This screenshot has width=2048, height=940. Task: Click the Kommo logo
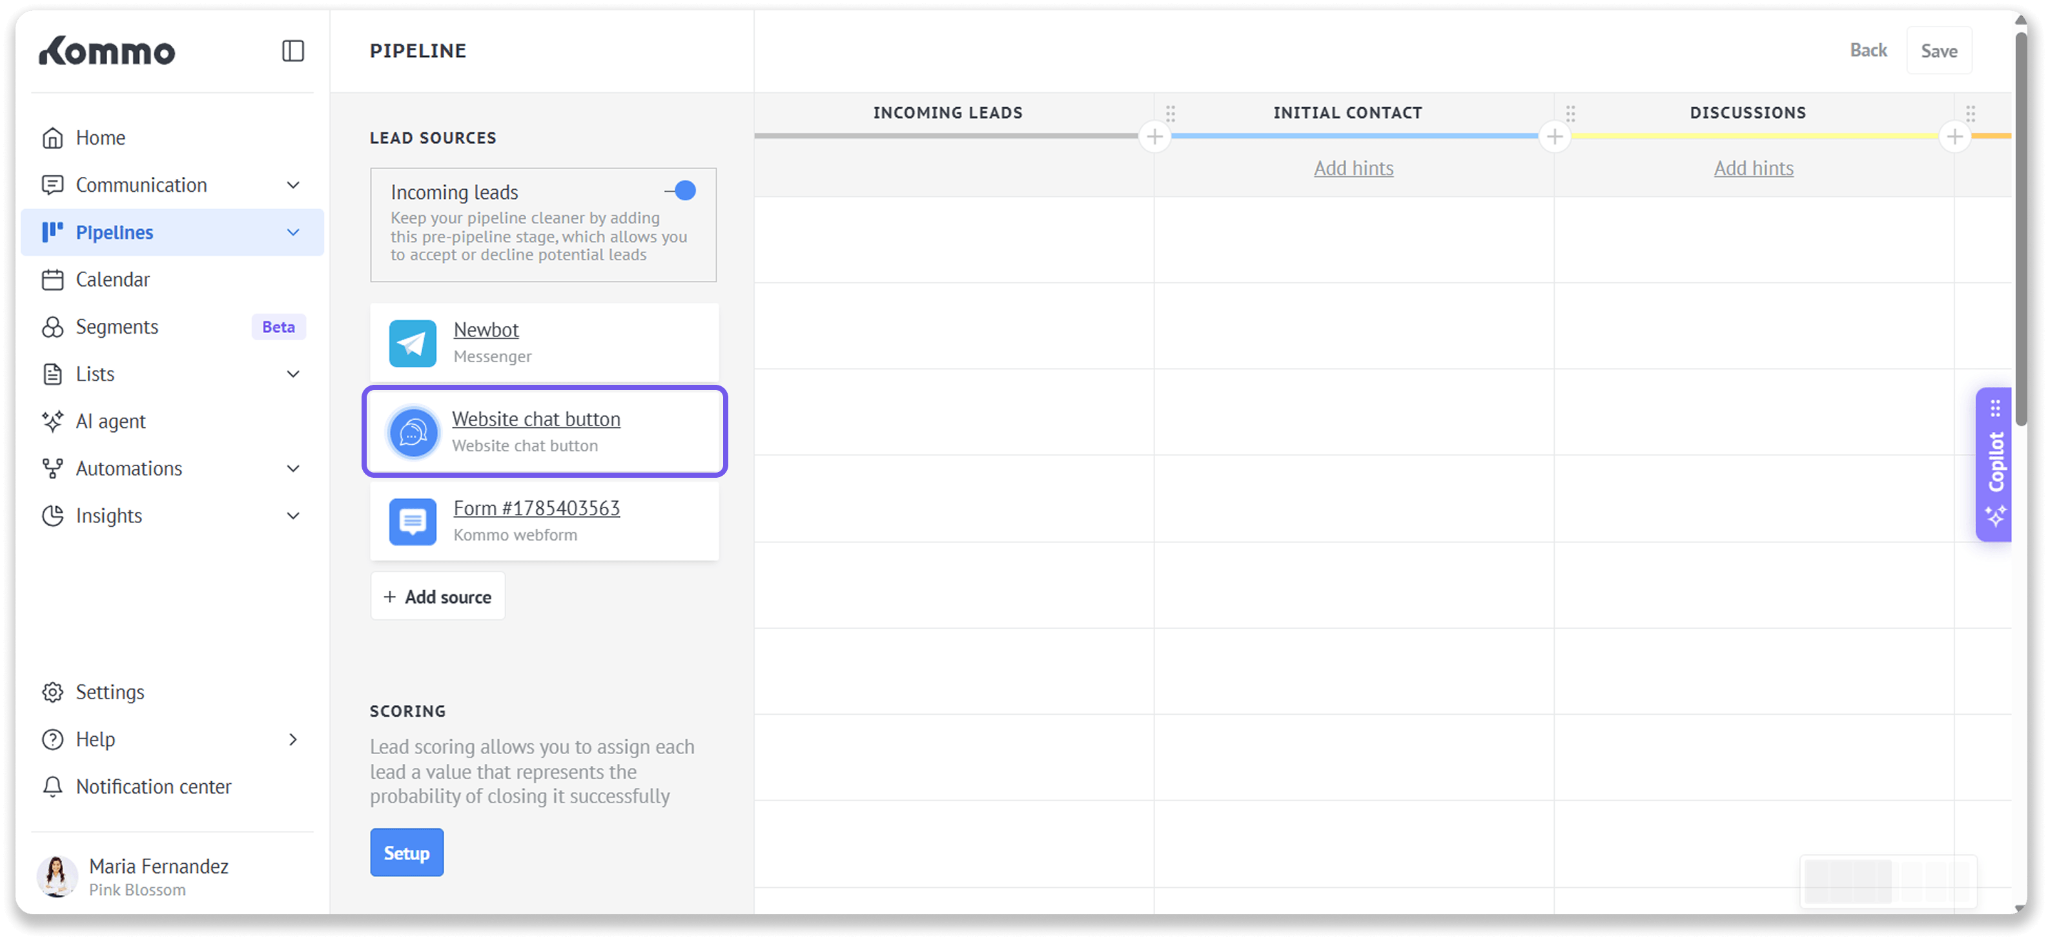pyautogui.click(x=107, y=50)
